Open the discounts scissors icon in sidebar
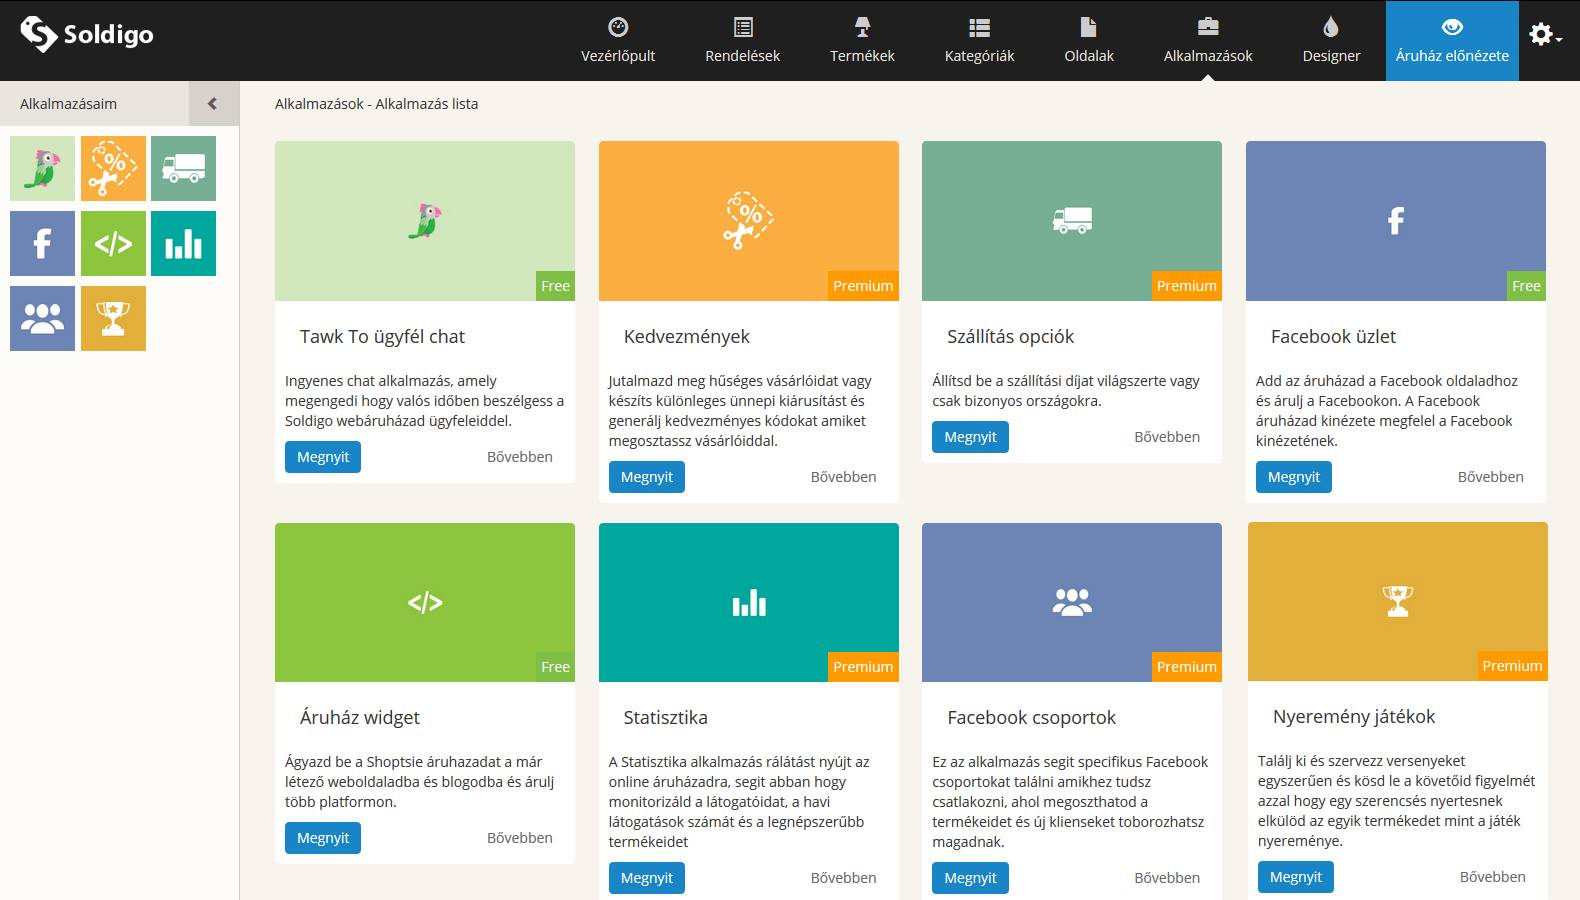The image size is (1580, 900). (x=113, y=168)
